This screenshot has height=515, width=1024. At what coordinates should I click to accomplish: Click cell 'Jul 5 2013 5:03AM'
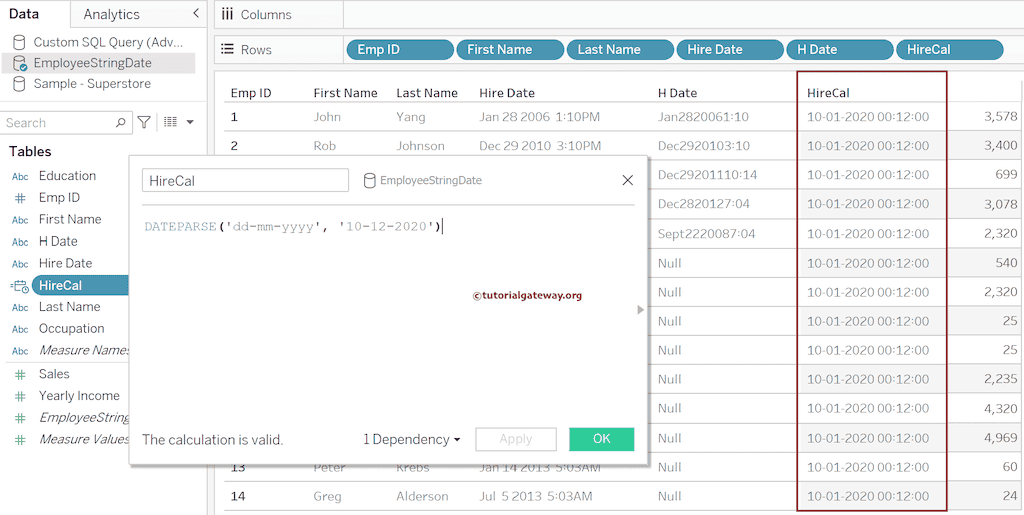pyautogui.click(x=536, y=497)
